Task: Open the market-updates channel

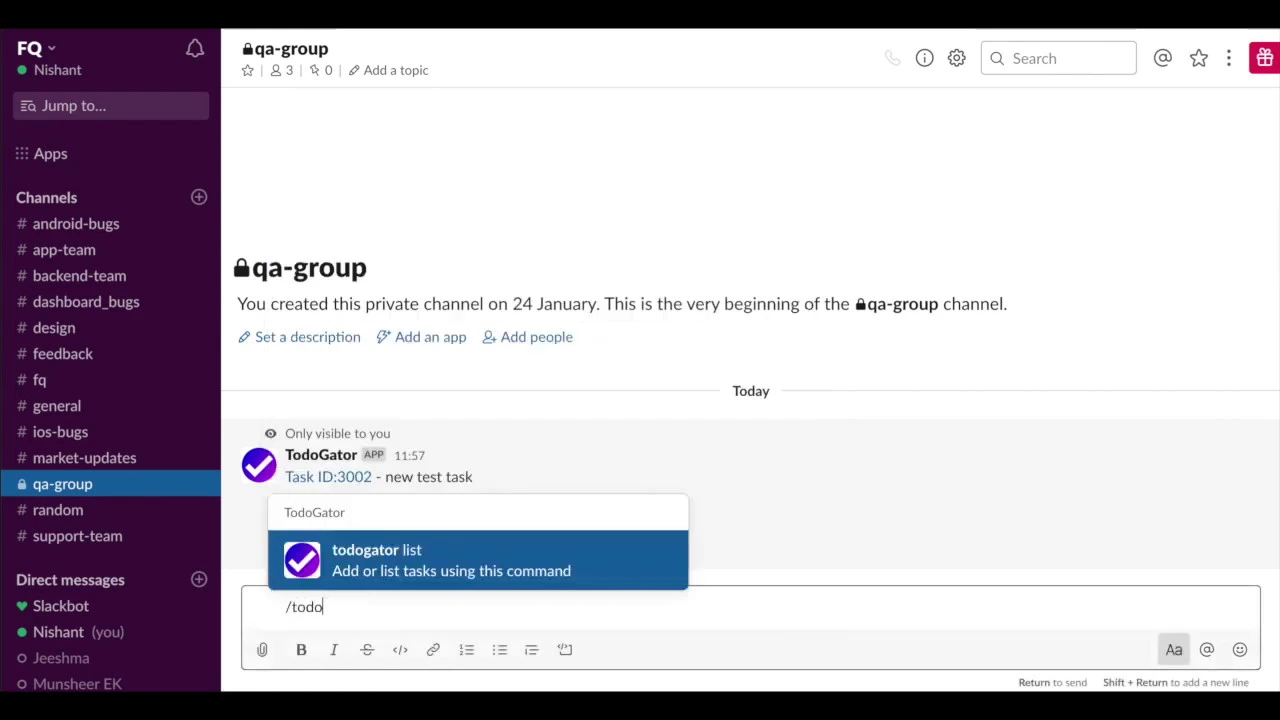Action: [x=110, y=458]
